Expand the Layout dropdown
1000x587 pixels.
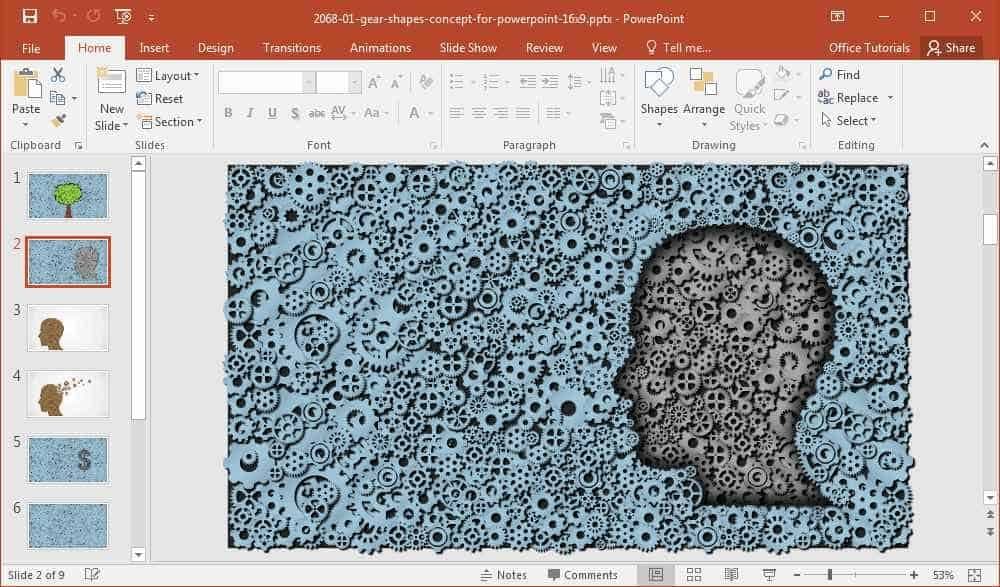click(x=168, y=75)
